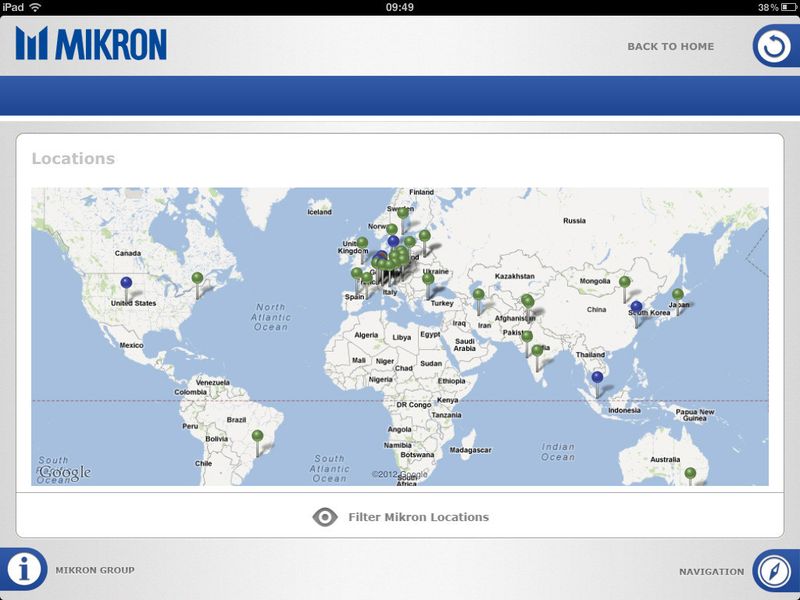Select the blue pin near South Korea

[x=636, y=307]
